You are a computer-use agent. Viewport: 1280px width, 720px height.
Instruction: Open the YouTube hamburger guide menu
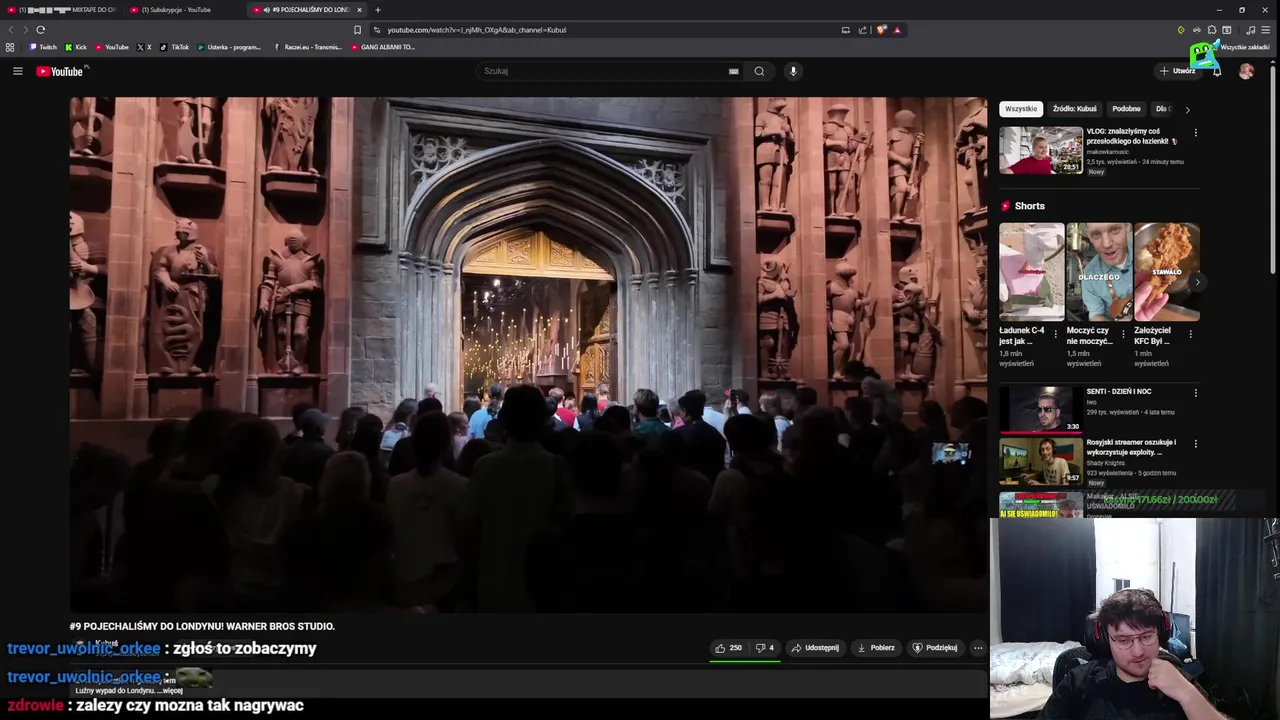pos(17,71)
